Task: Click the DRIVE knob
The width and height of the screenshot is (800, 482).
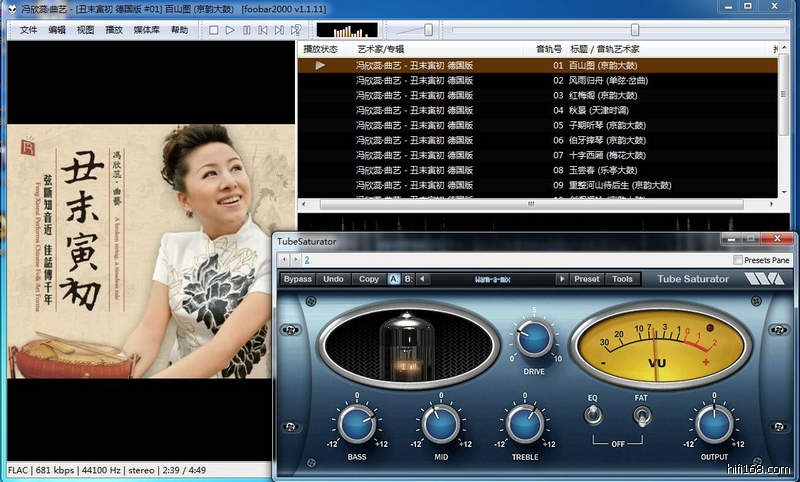Action: (533, 337)
